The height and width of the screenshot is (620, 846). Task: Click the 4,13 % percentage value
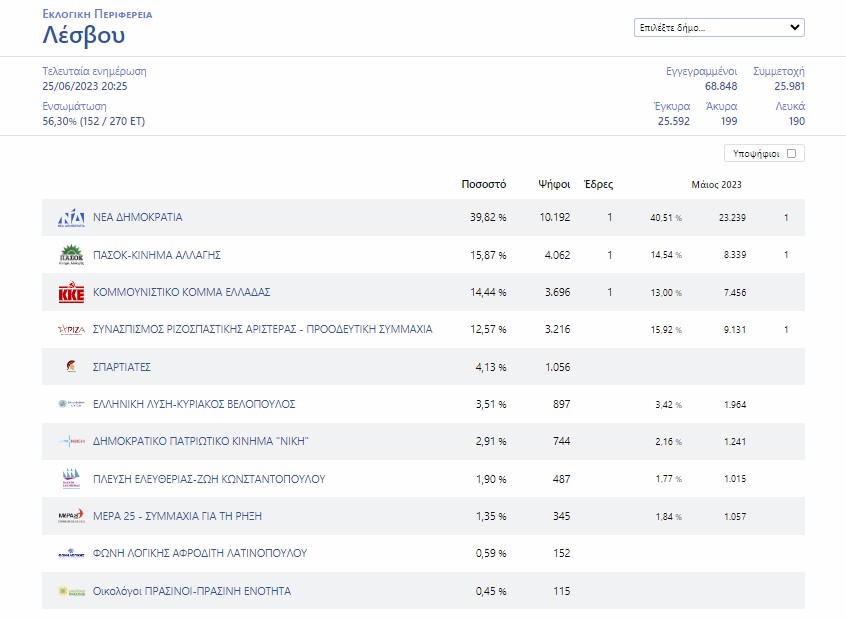(x=491, y=367)
